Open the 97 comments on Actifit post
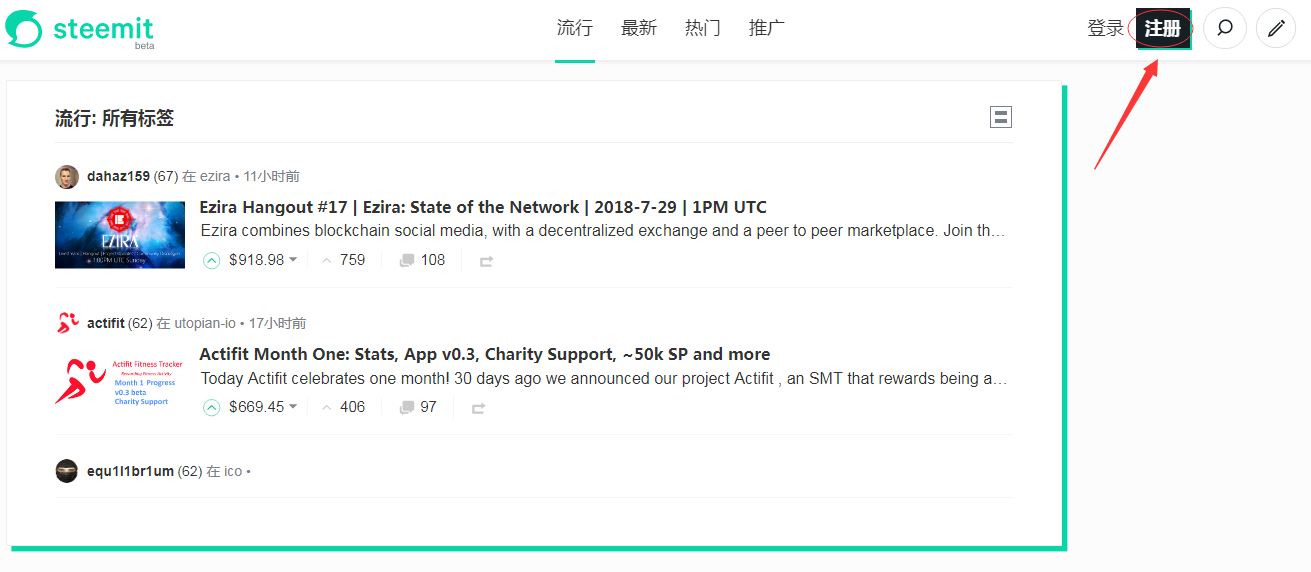 418,407
